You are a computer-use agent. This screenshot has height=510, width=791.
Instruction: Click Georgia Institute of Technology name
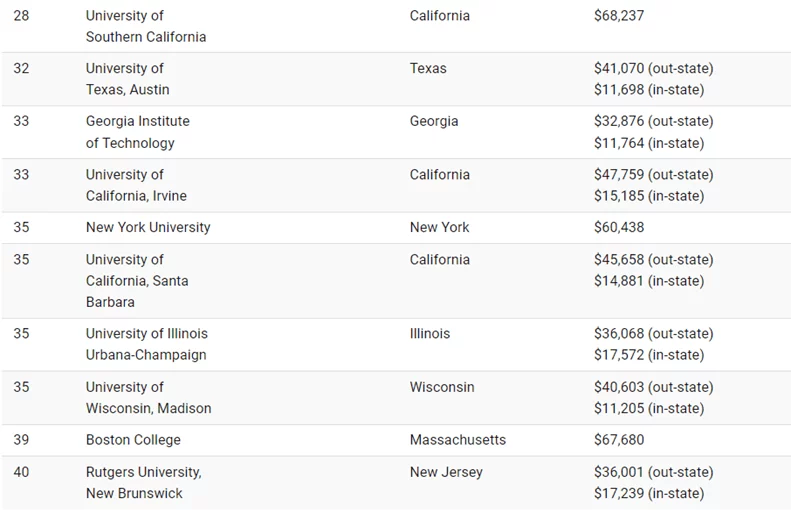coord(138,132)
